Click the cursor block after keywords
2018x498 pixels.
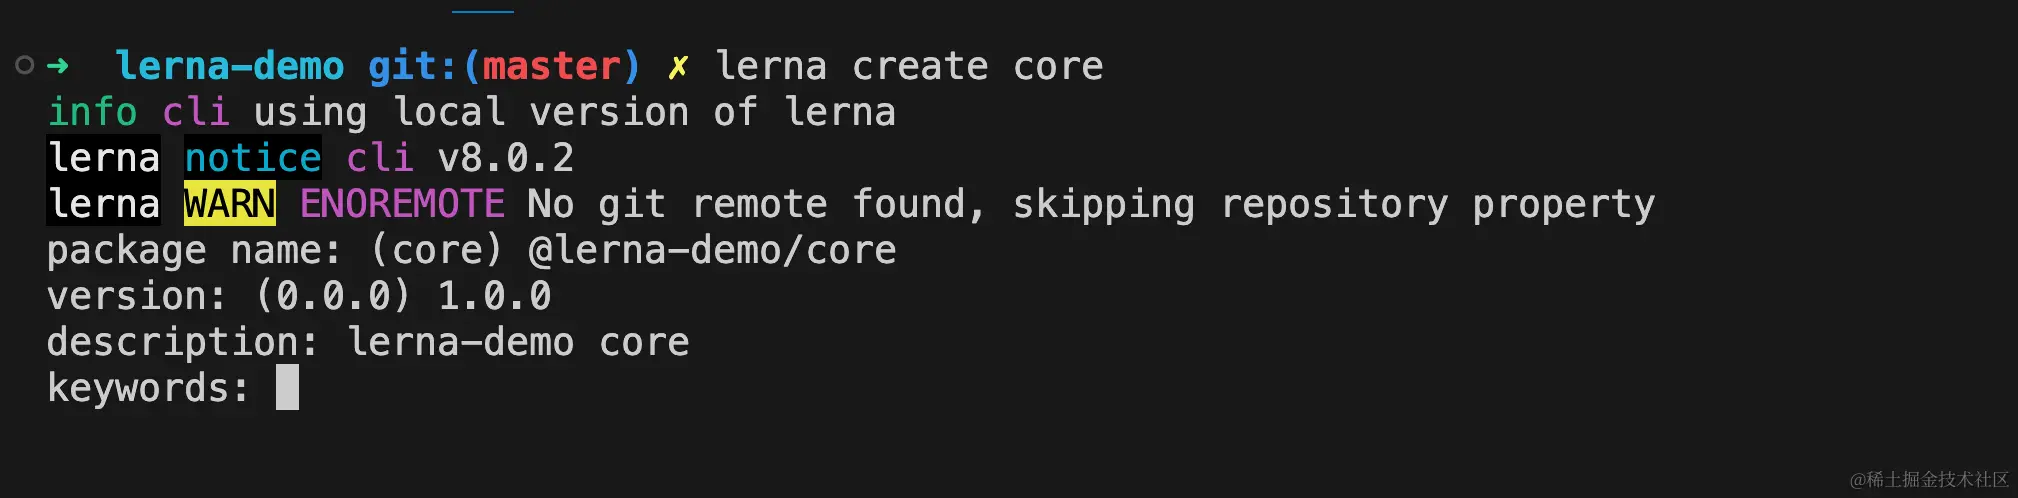coord(287,387)
